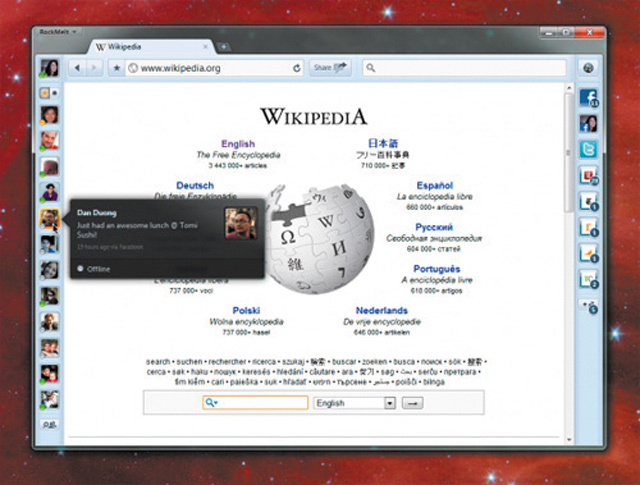This screenshot has height=485, width=640.
Task: Go back with the back arrow
Action: [77, 68]
